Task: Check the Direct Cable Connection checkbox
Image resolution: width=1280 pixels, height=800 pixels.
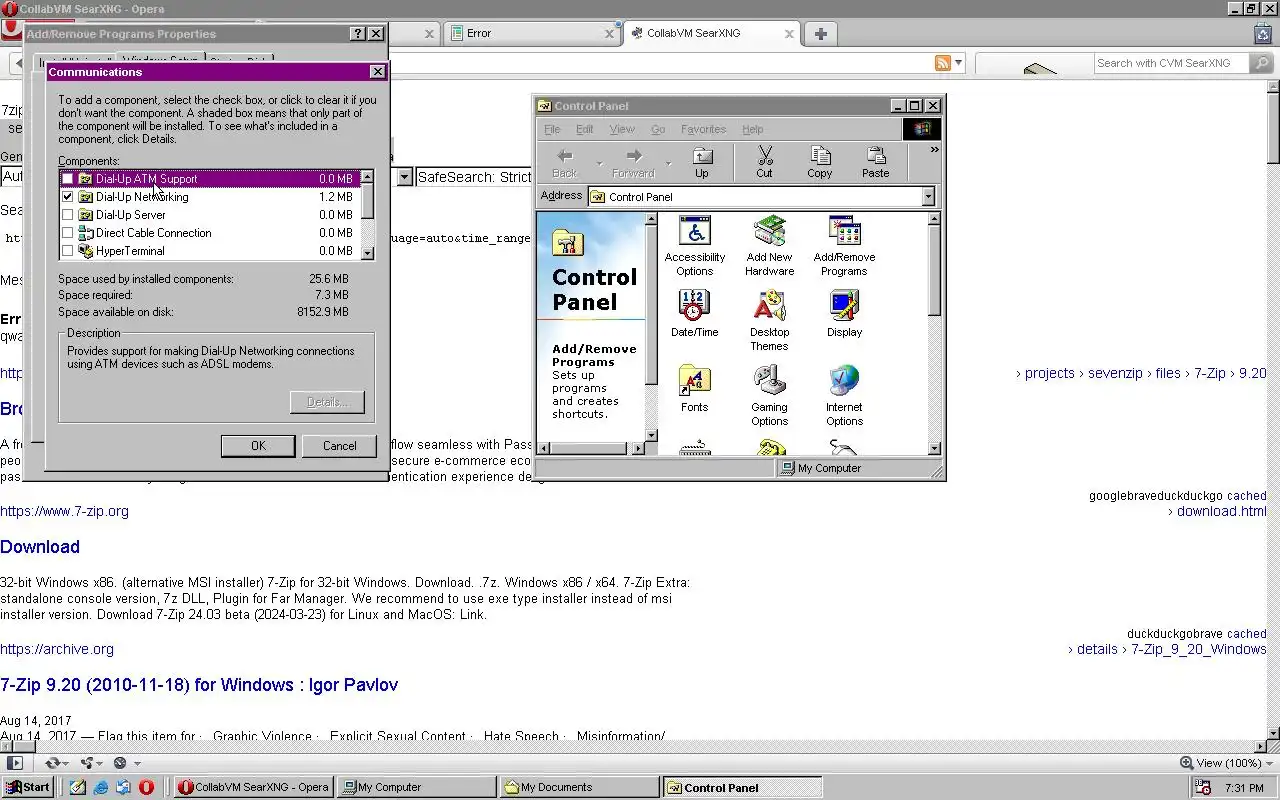Action: [x=68, y=233]
